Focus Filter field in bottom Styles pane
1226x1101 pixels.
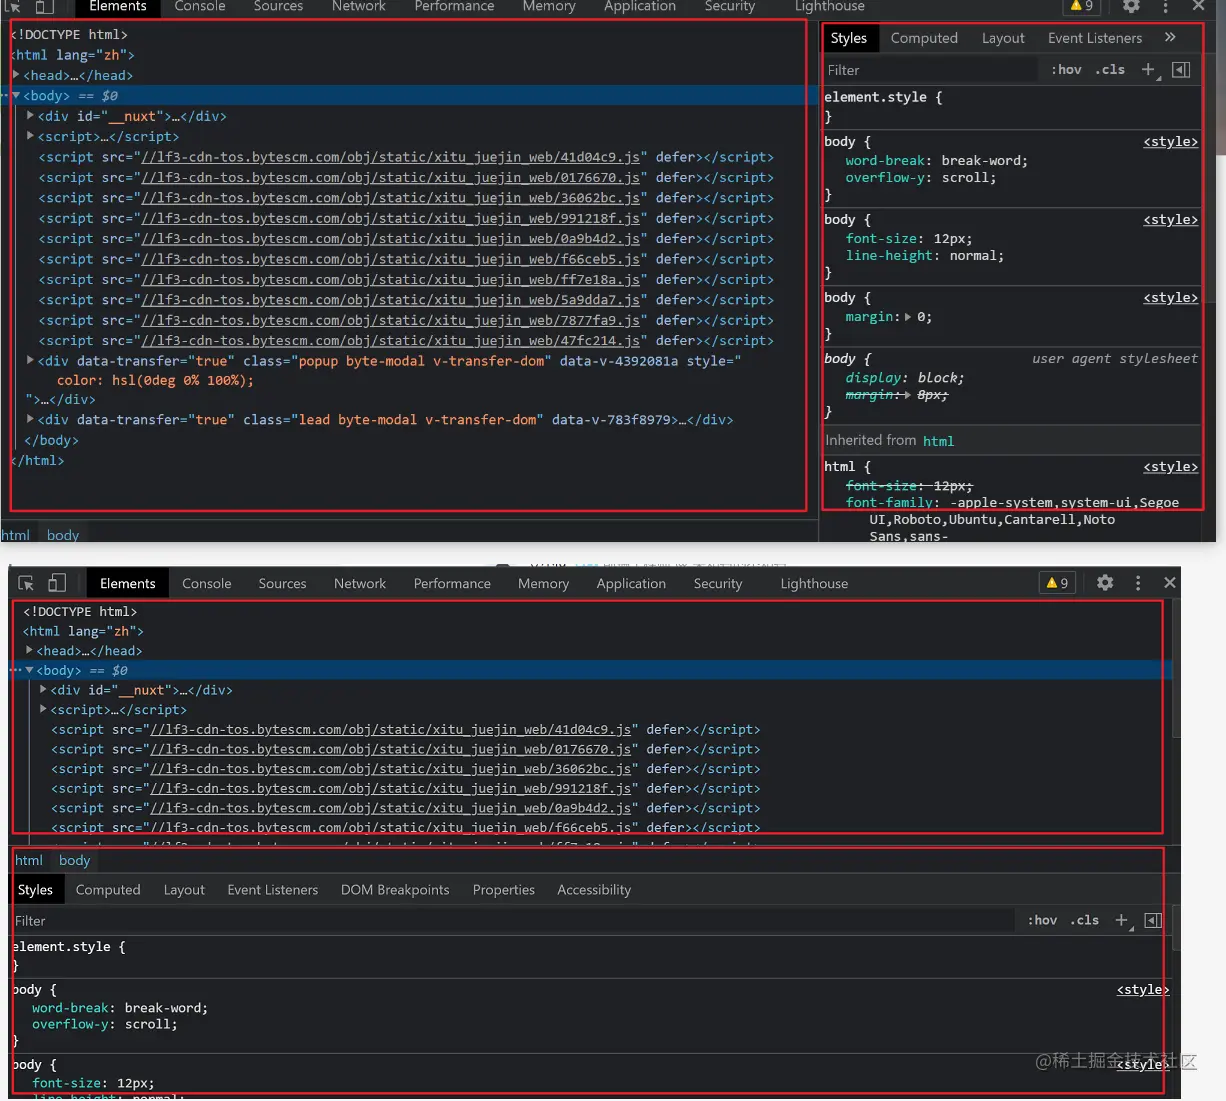(x=514, y=921)
